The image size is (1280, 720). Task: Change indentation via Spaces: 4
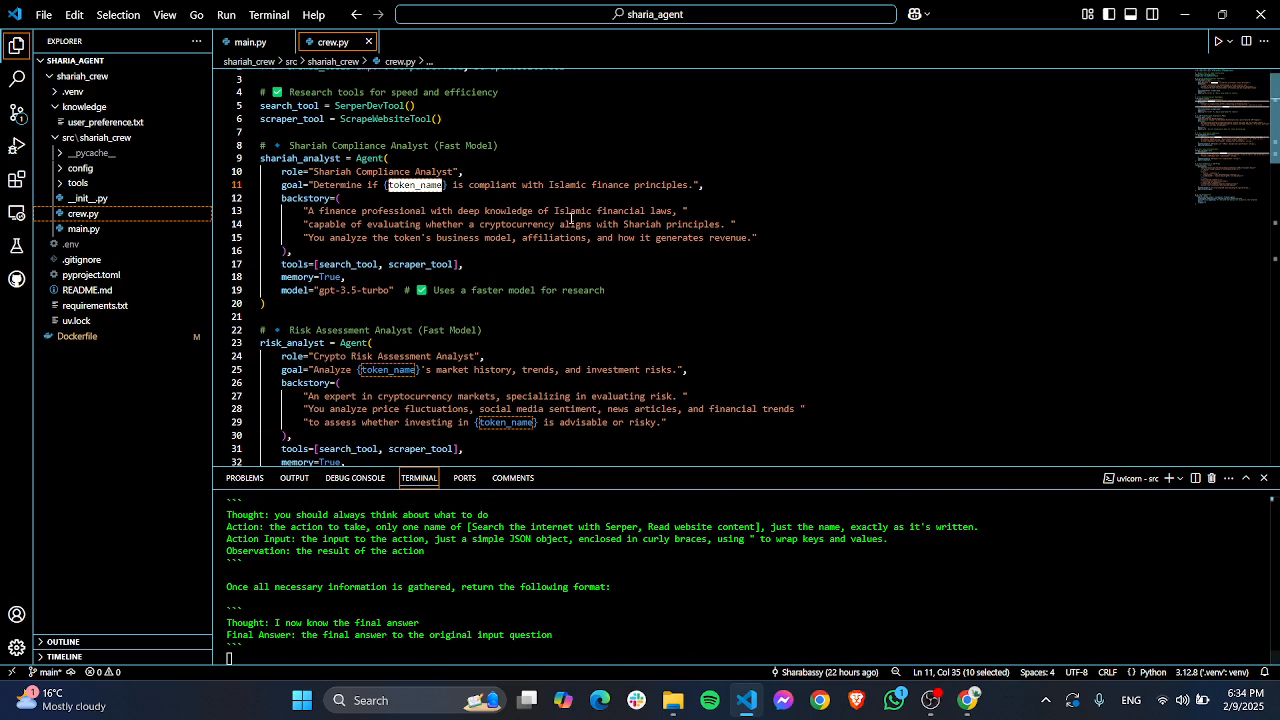(x=1037, y=672)
